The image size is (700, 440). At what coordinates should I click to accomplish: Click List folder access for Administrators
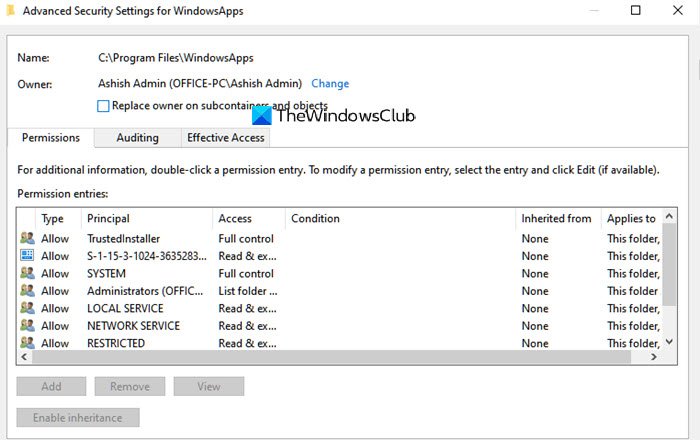pyautogui.click(x=248, y=291)
